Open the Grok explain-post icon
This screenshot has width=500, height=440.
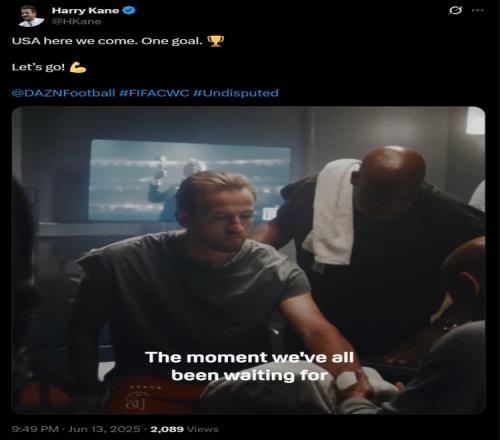click(455, 10)
